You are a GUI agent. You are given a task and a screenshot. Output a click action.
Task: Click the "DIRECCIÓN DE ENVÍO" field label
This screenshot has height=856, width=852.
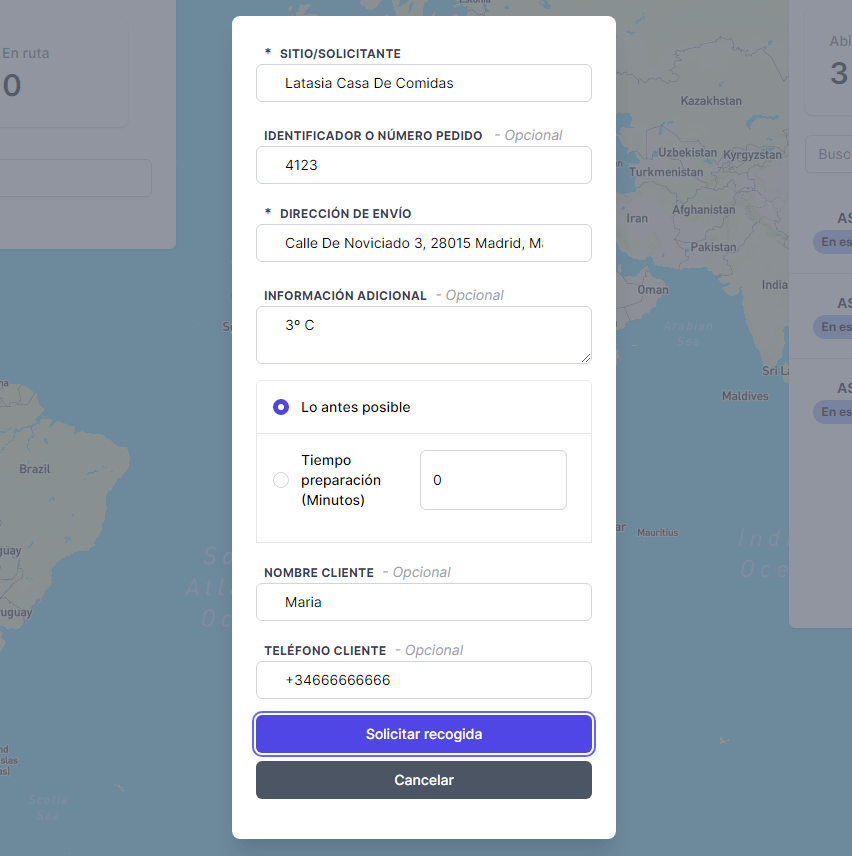click(345, 214)
